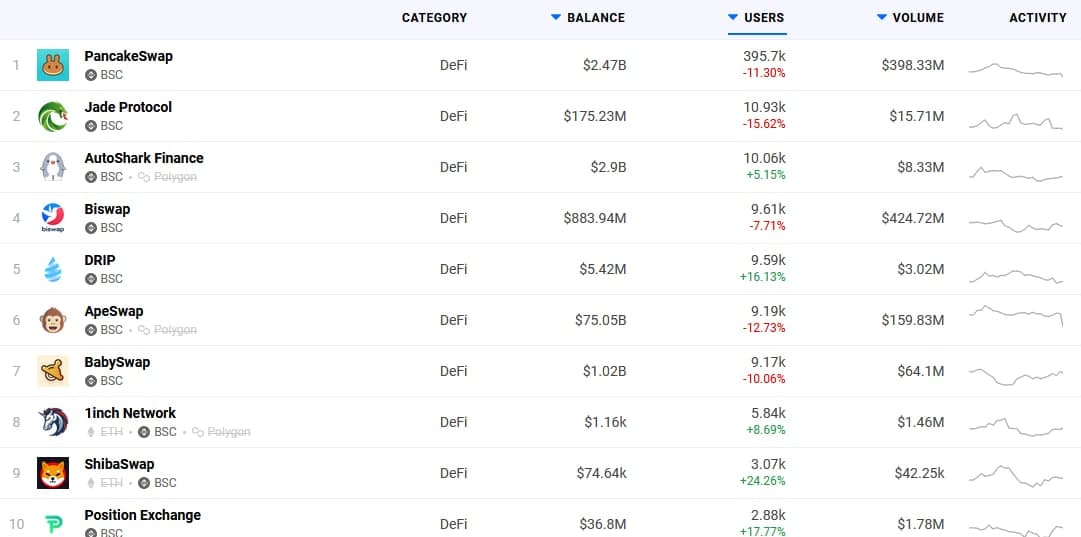Click Jade Protocol balance $175.23M

tap(595, 116)
